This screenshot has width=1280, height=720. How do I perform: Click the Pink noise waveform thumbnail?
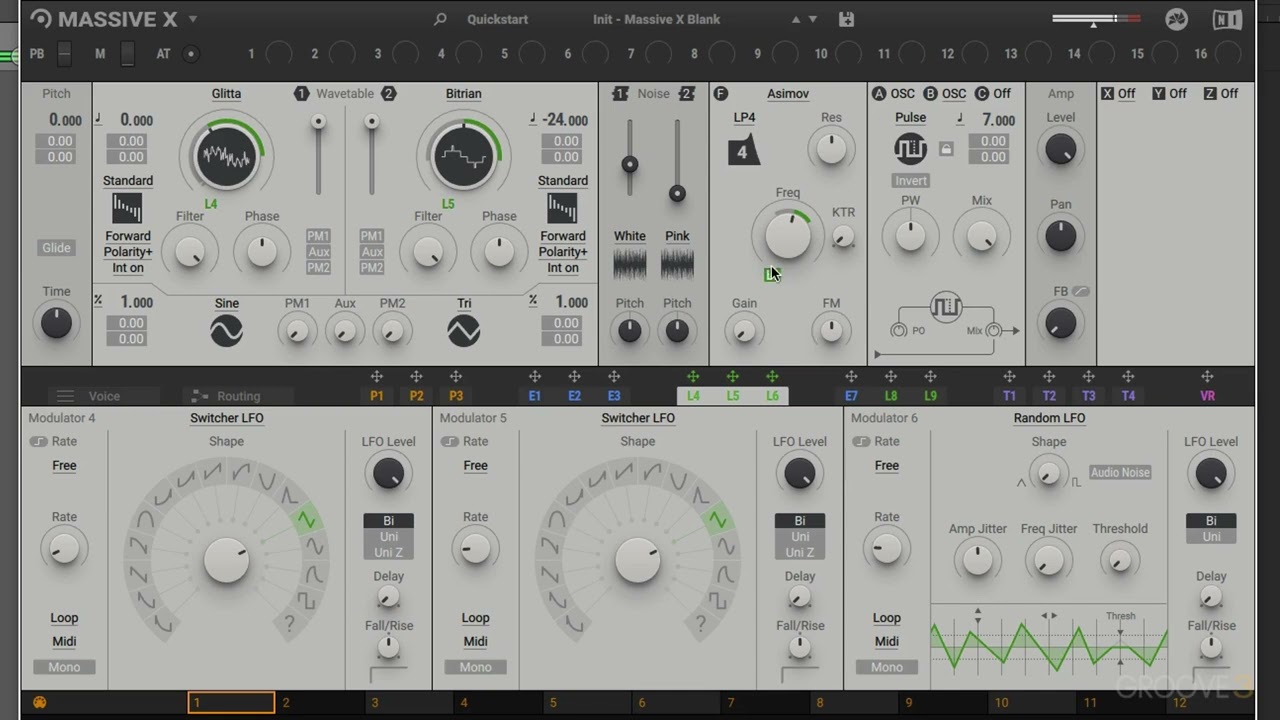677,264
